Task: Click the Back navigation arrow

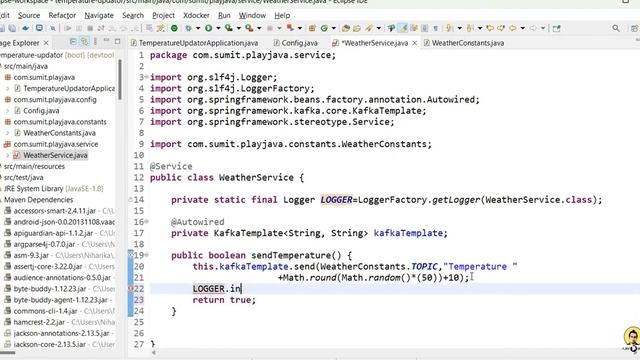Action: (x=512, y=28)
